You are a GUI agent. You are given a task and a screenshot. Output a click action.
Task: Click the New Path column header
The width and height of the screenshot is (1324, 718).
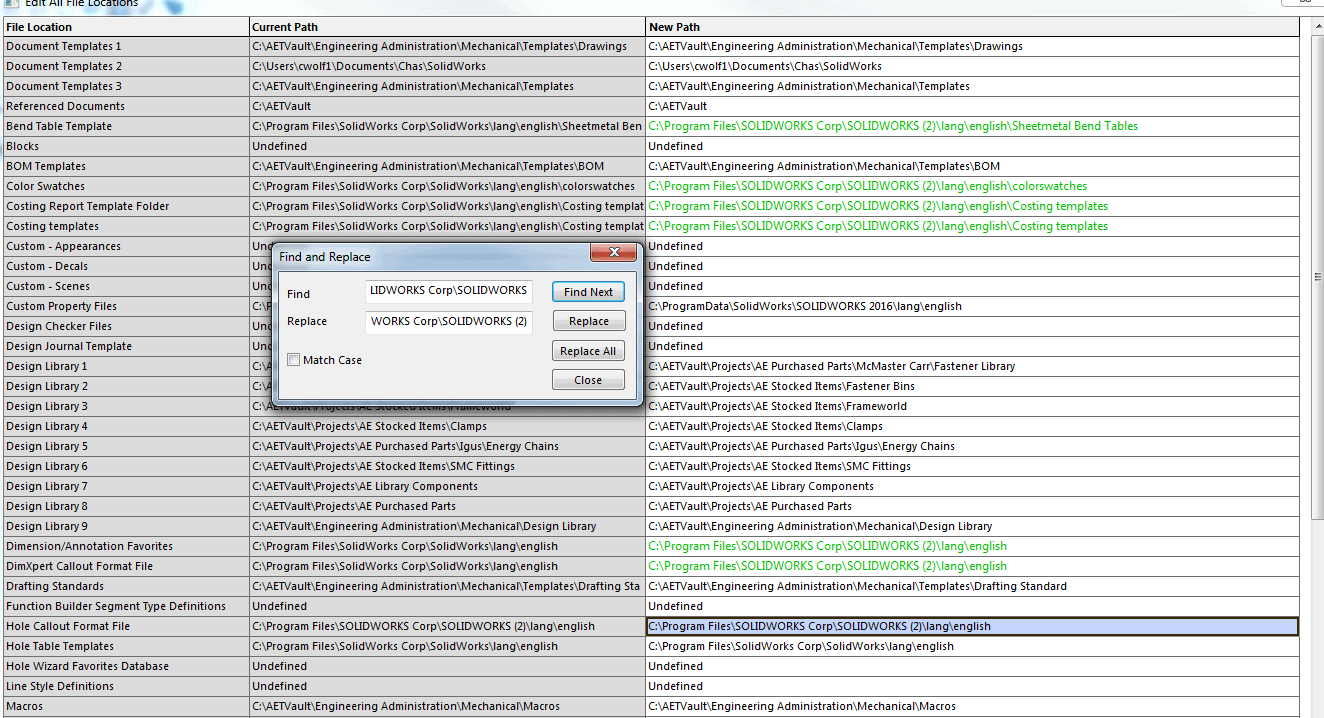(972, 27)
